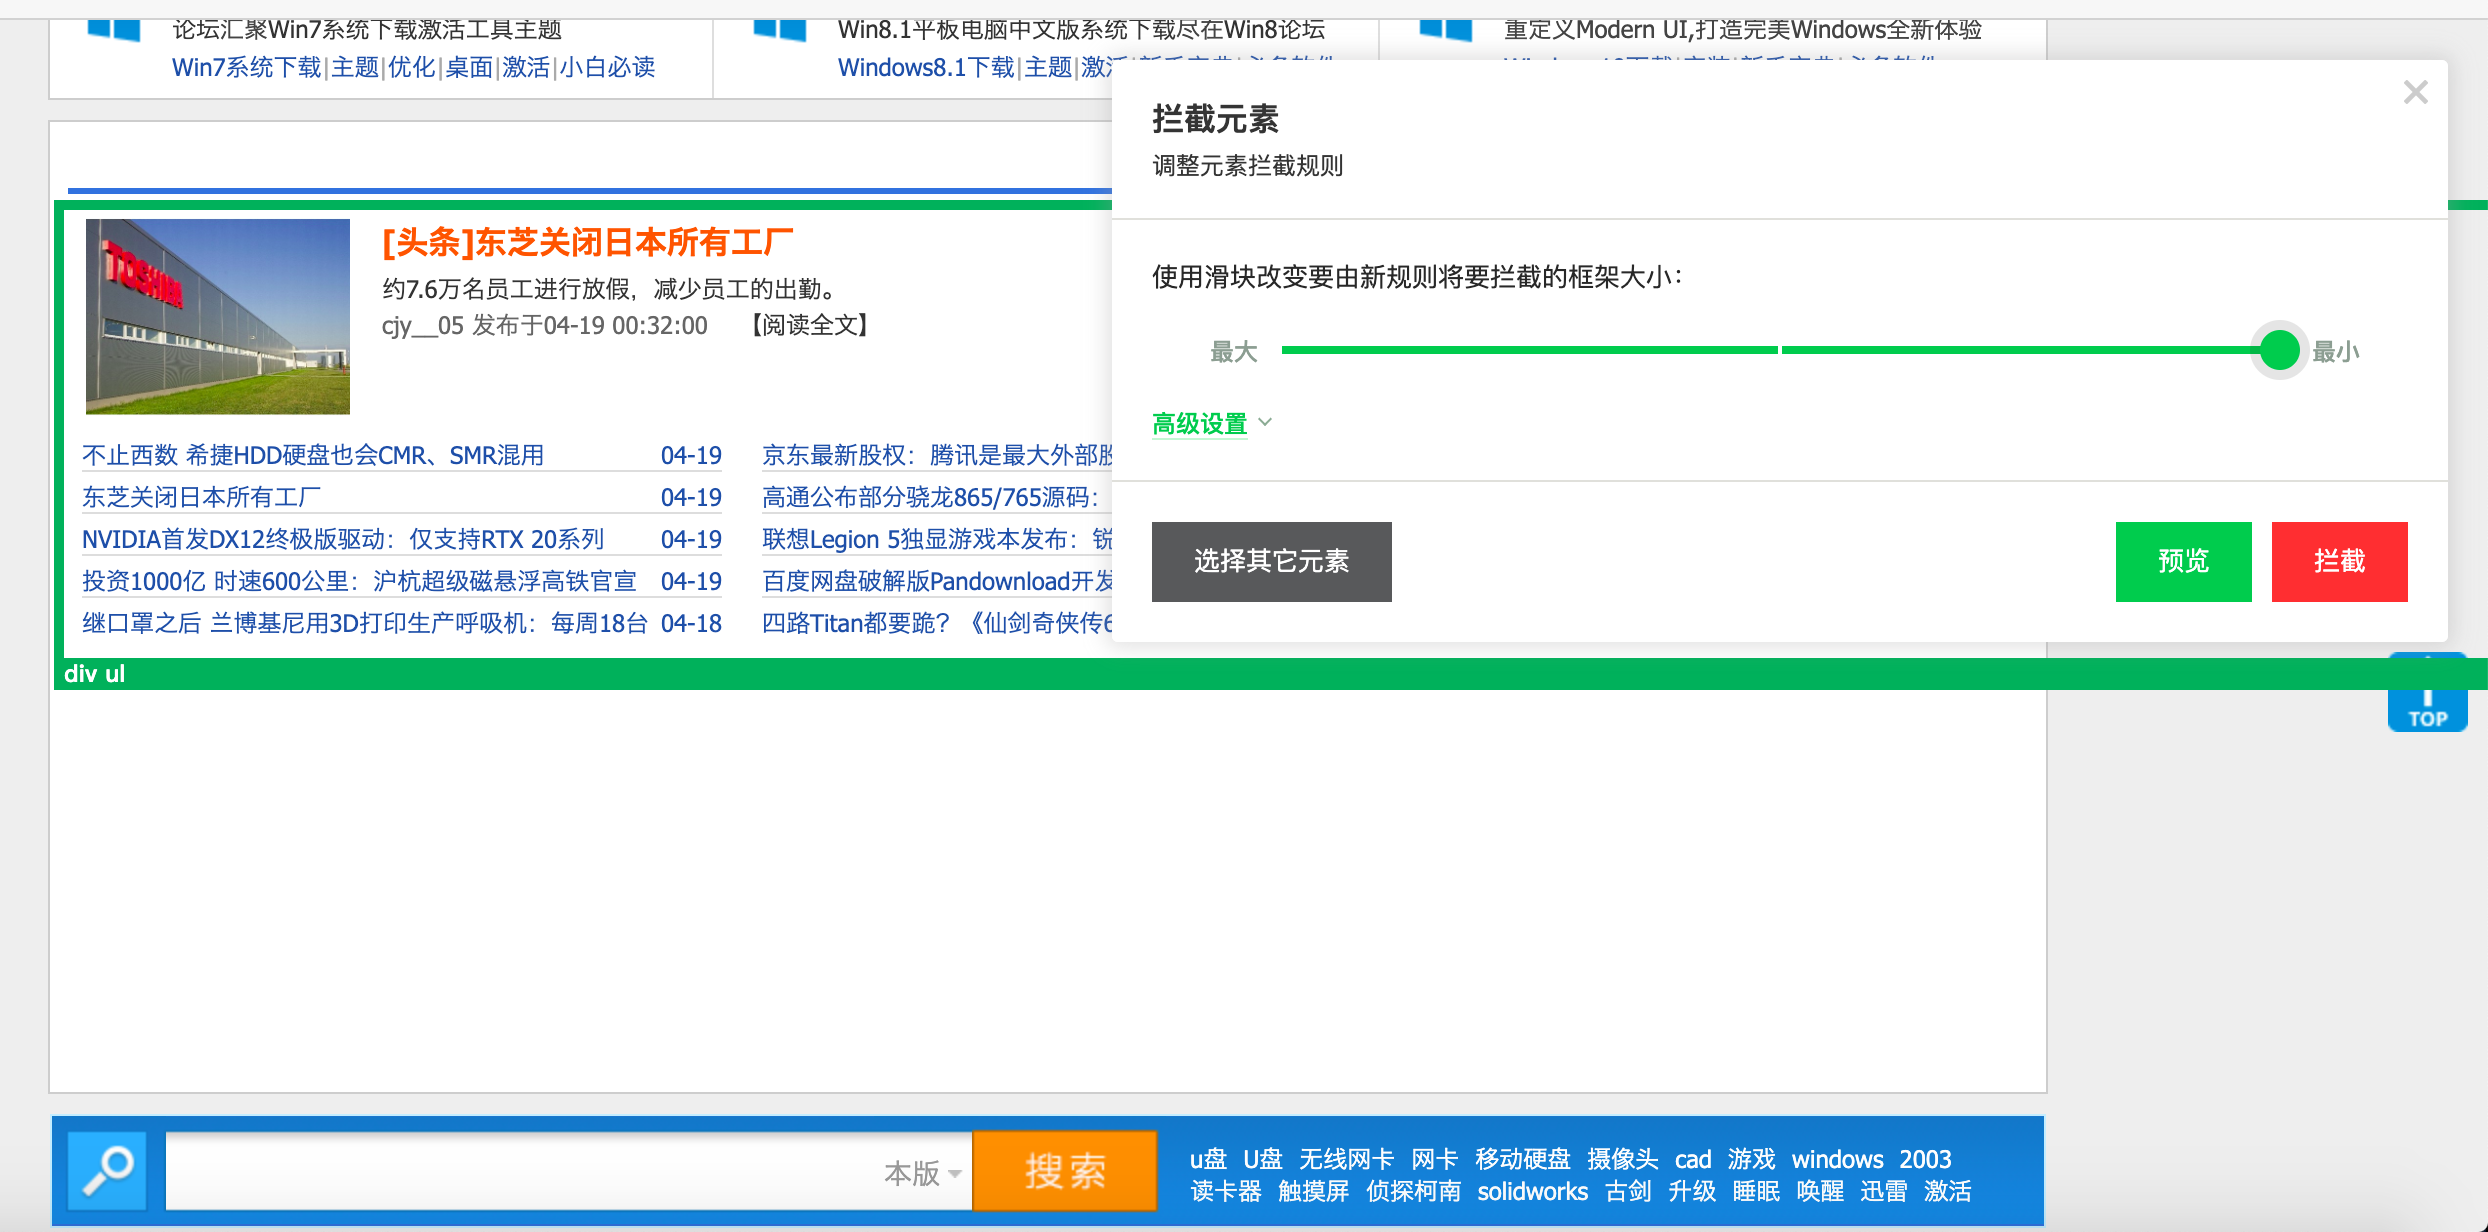Open Win7 桌面 link
Screen dimensions: 2488x1232
(469, 67)
